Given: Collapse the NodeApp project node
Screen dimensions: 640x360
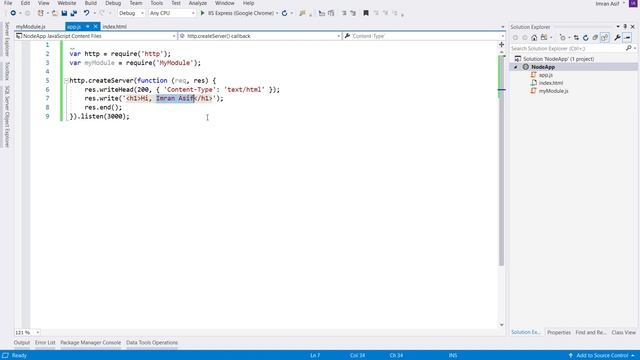Looking at the screenshot, I should (x=516, y=67).
